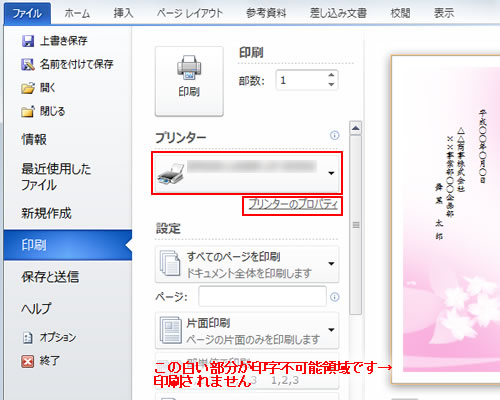The width and height of the screenshot is (500, 400).
Task: Expand the すべてのページを印刷 dropdown
Action: pos(331,264)
